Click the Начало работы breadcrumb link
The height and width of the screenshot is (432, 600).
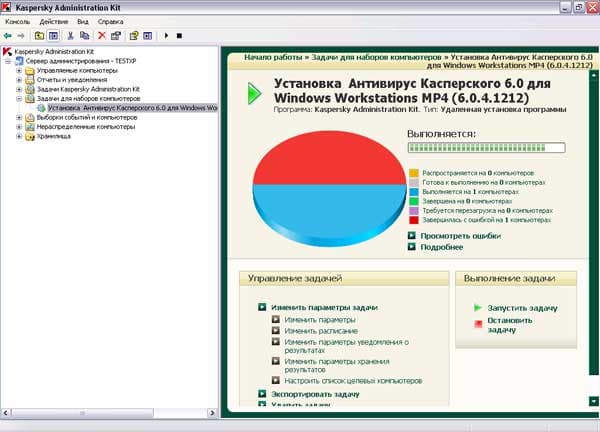point(273,57)
